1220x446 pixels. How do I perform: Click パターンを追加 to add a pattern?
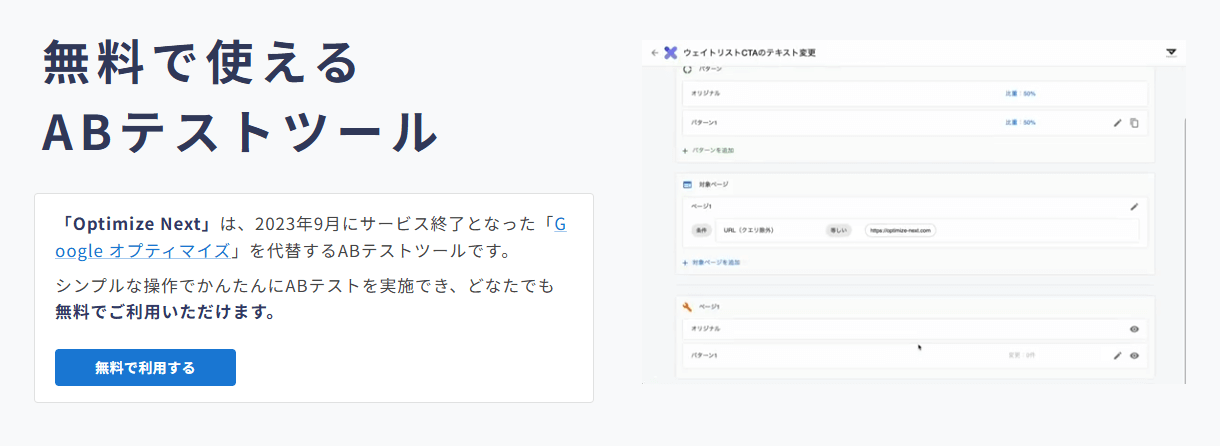point(714,150)
